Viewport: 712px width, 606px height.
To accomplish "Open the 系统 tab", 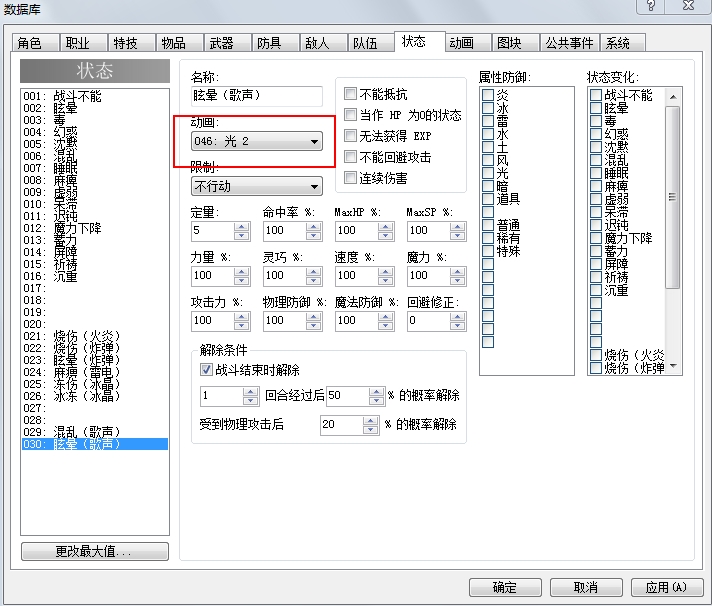I will coord(623,43).
